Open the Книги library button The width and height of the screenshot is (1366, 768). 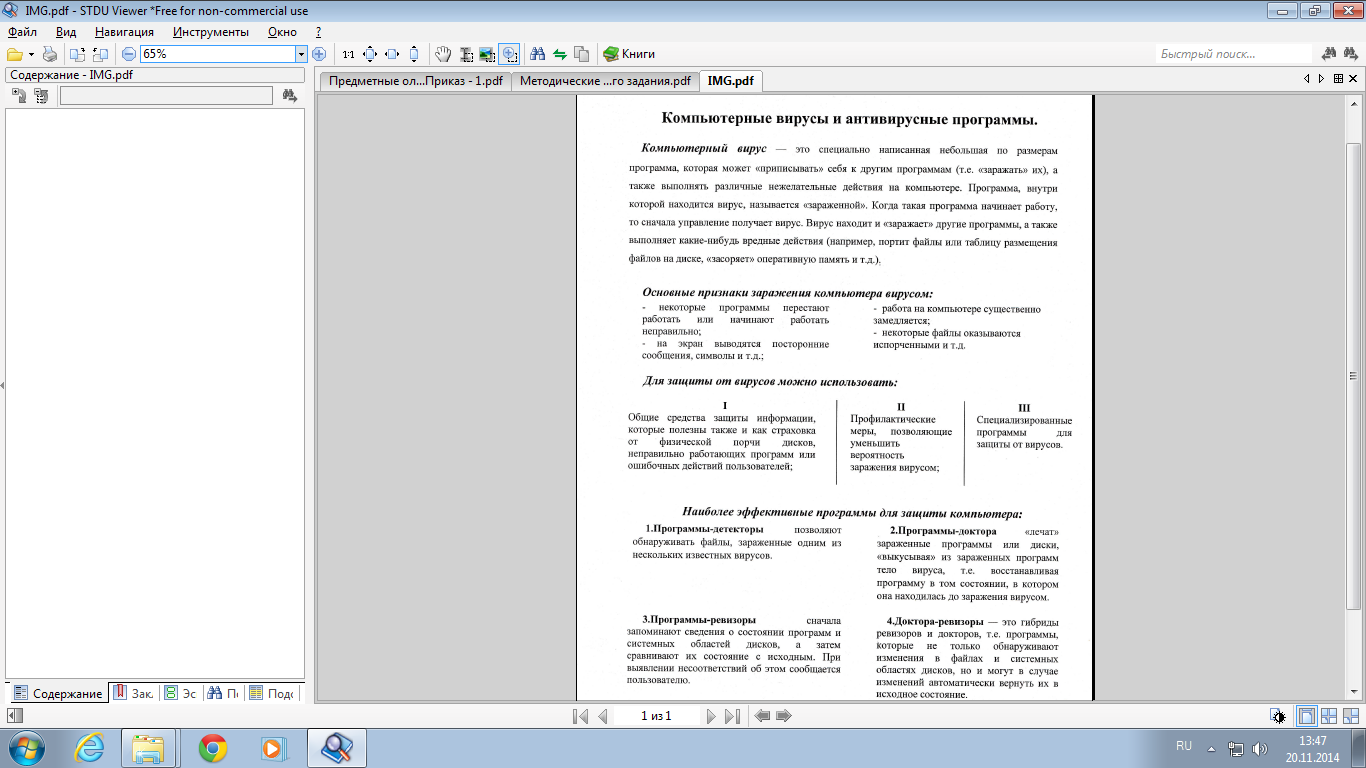point(629,54)
